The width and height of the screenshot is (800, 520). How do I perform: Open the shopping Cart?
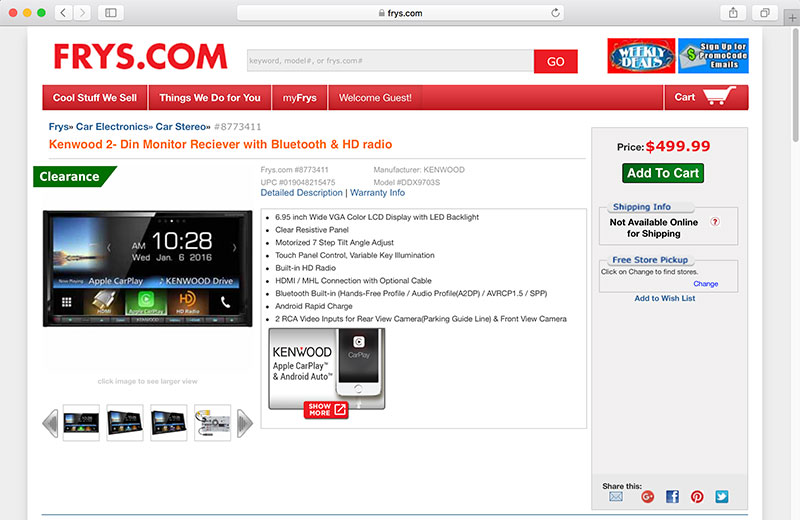(x=706, y=97)
